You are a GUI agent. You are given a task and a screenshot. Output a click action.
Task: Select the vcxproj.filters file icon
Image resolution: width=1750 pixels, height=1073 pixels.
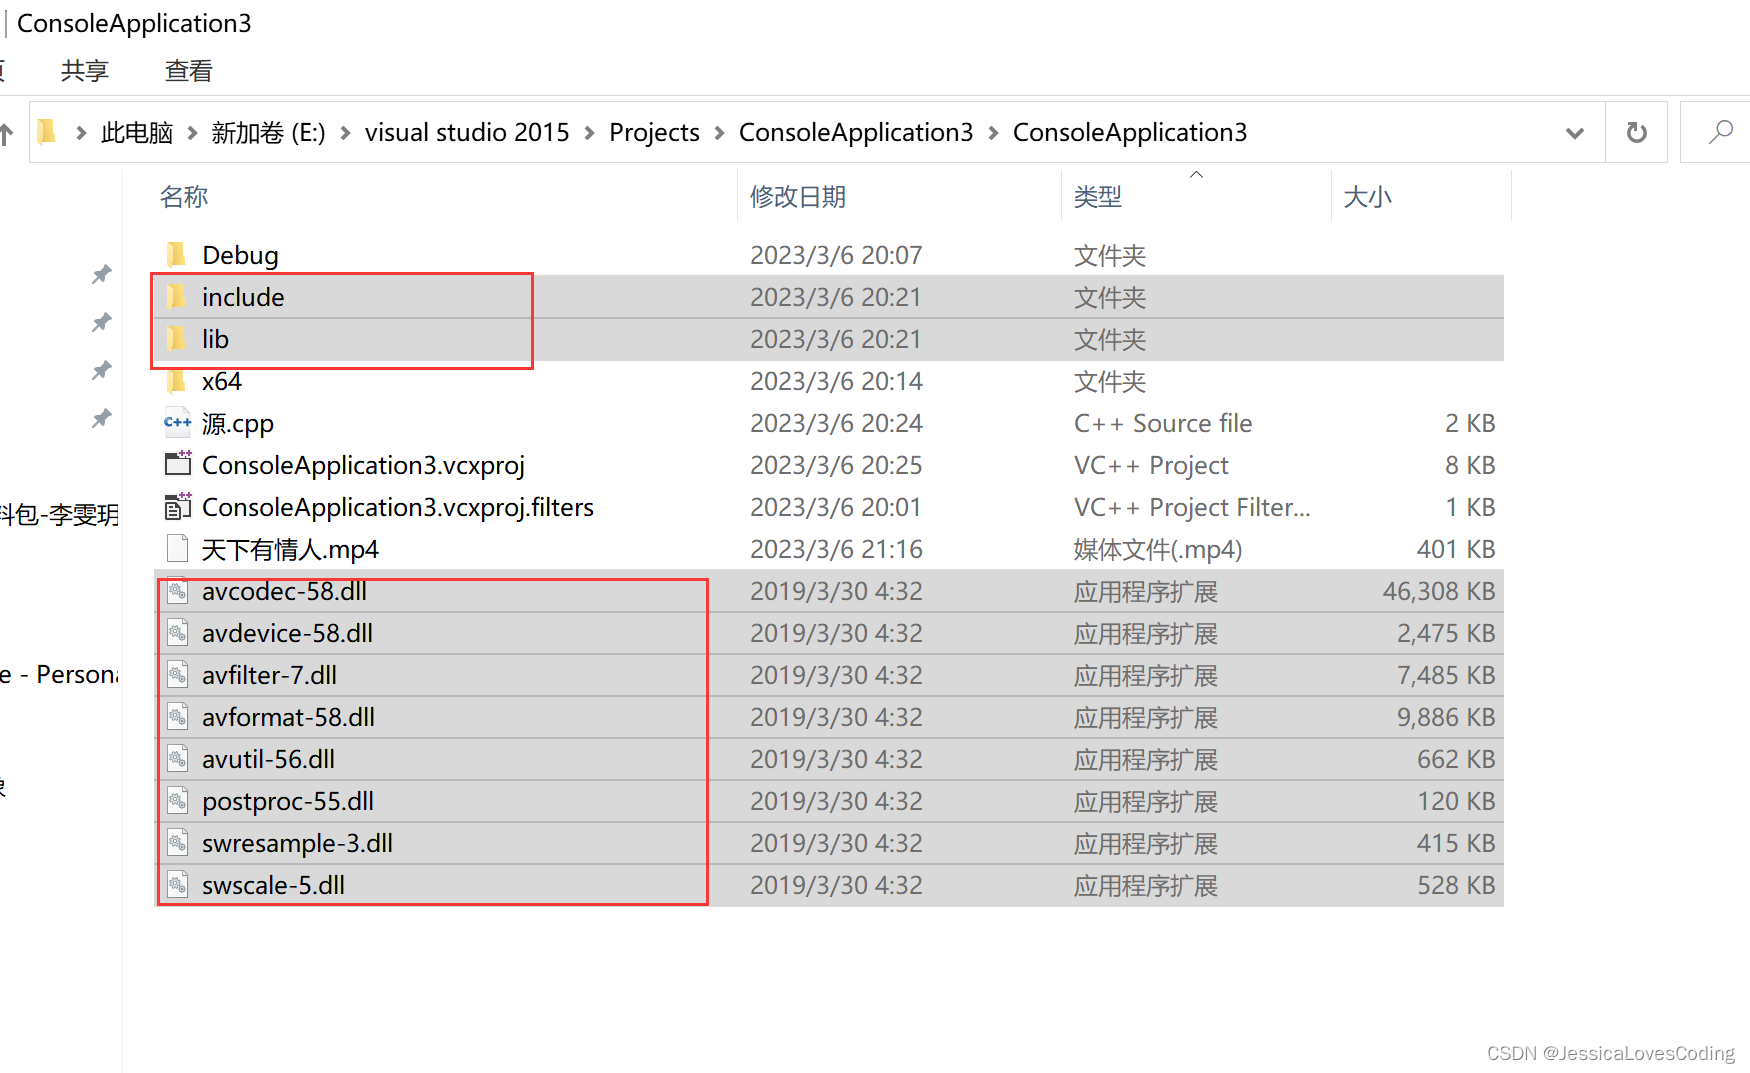(178, 507)
